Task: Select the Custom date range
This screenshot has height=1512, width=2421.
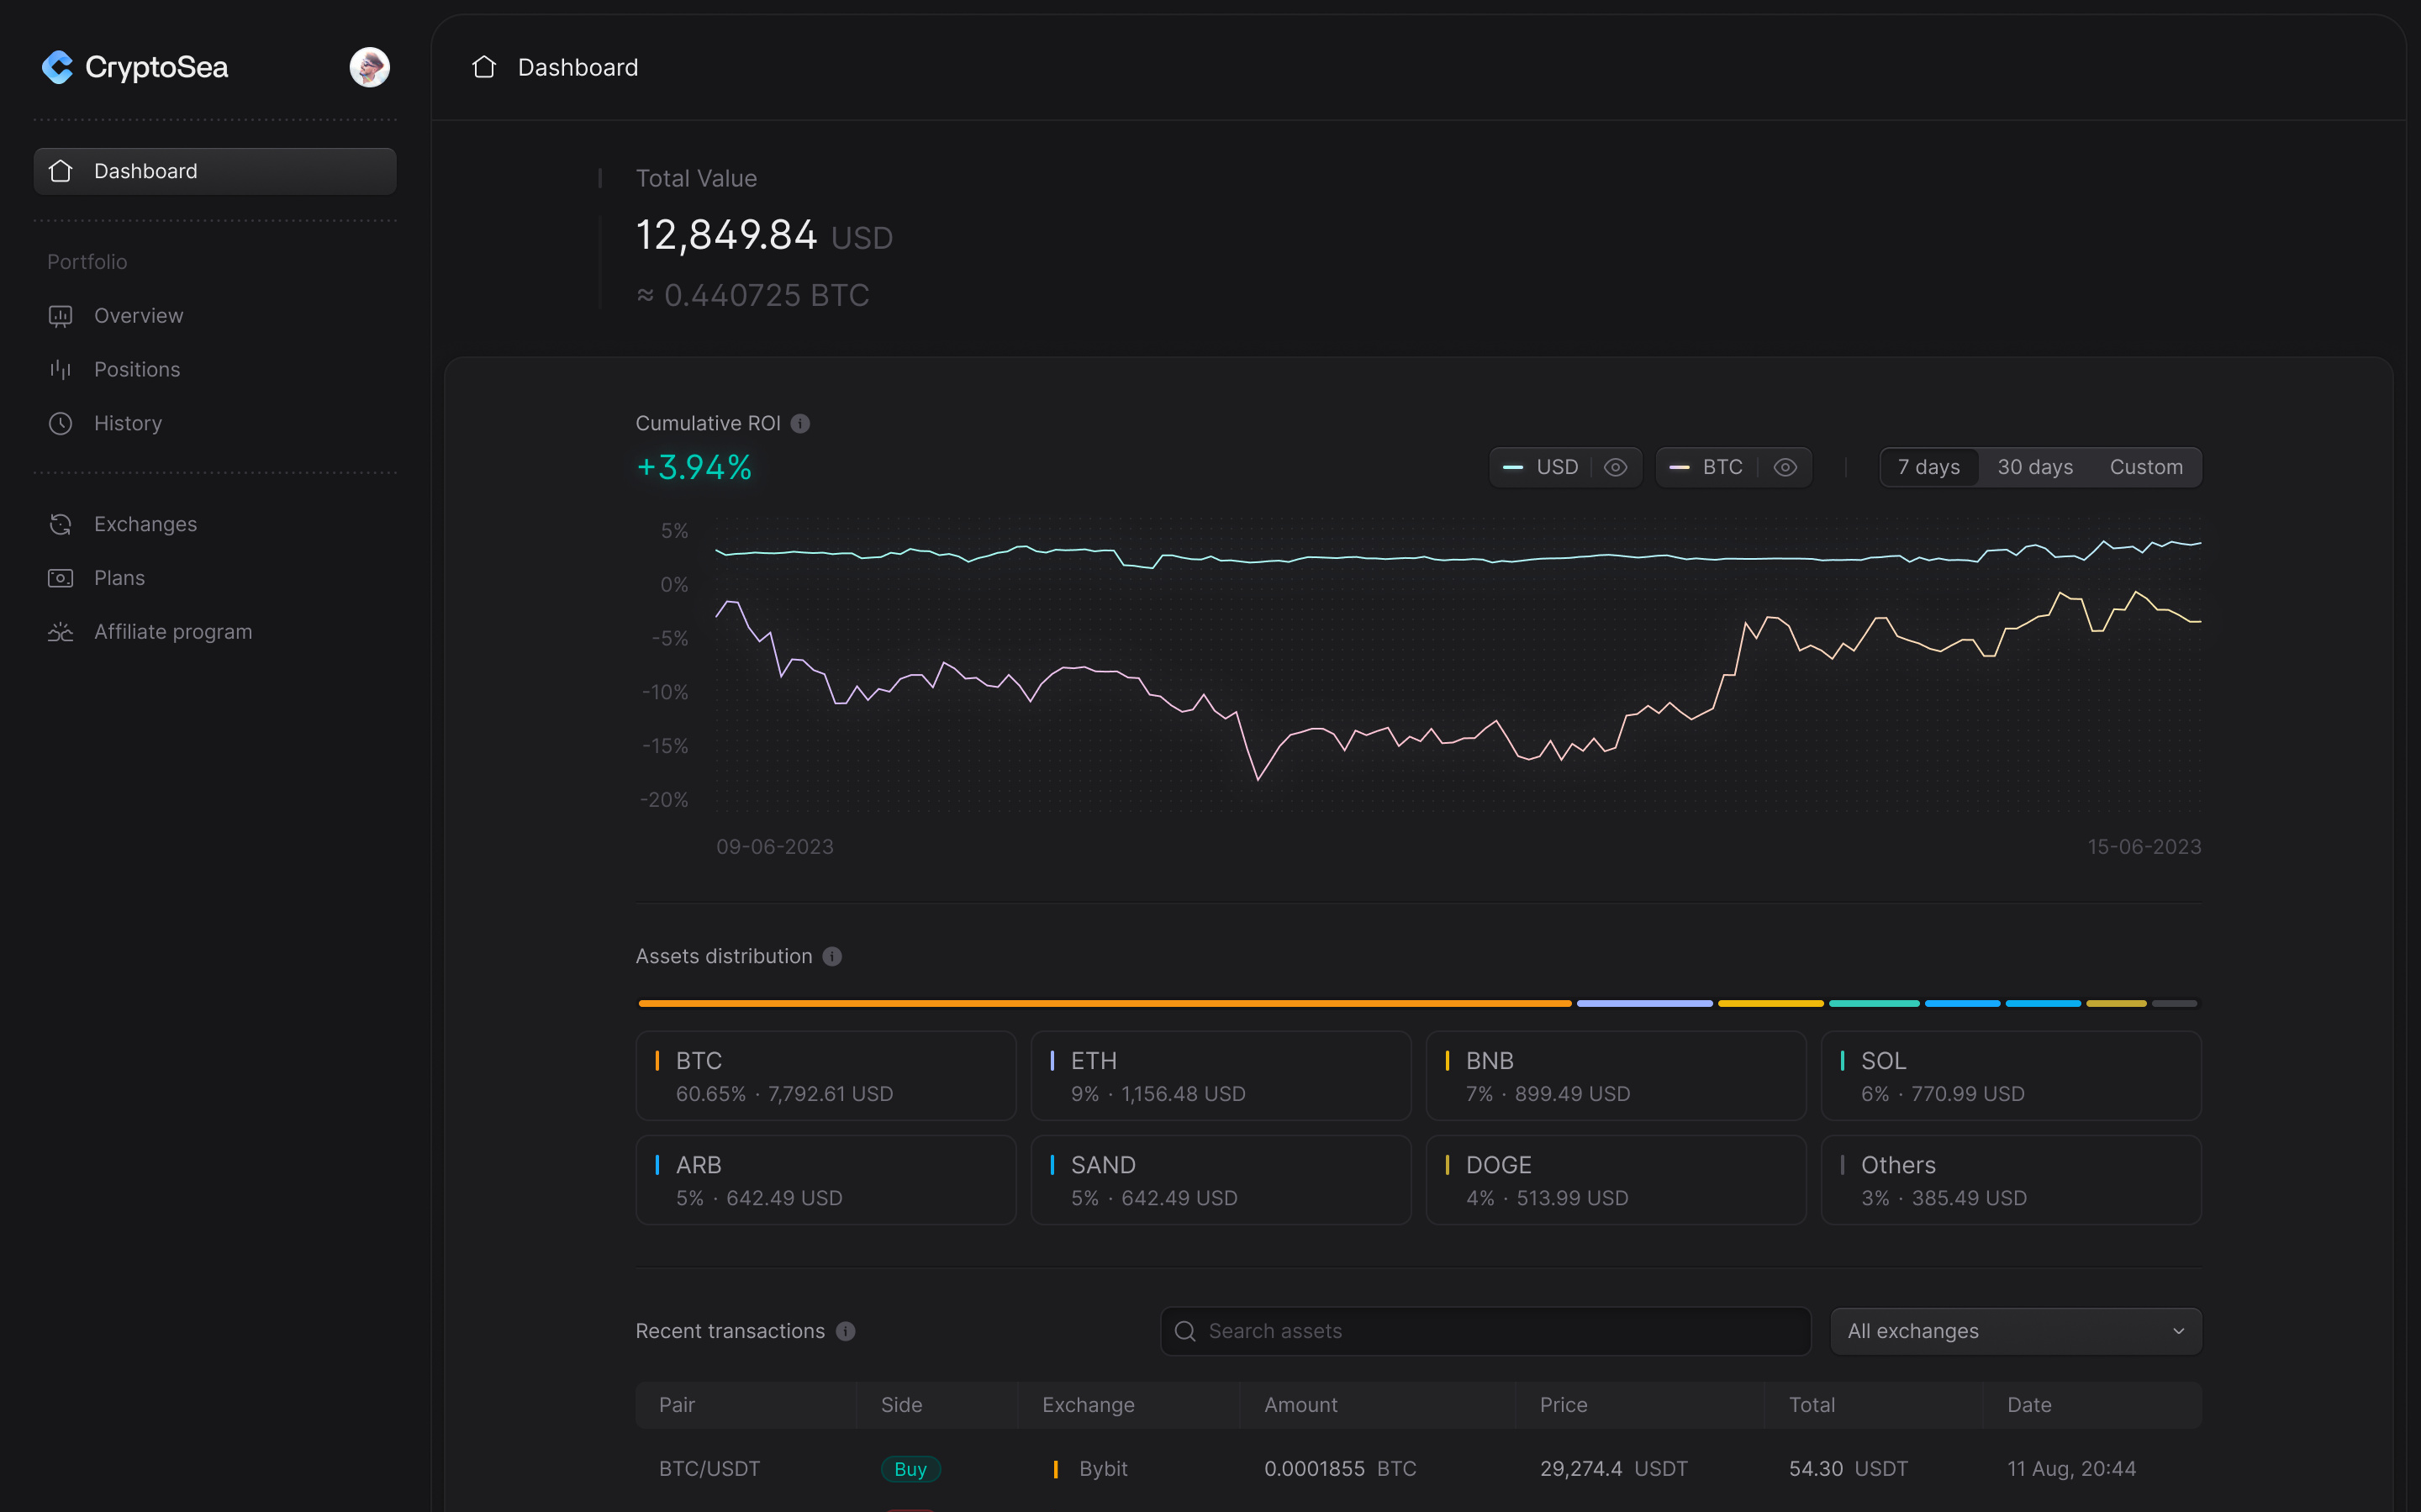Action: pos(2146,467)
